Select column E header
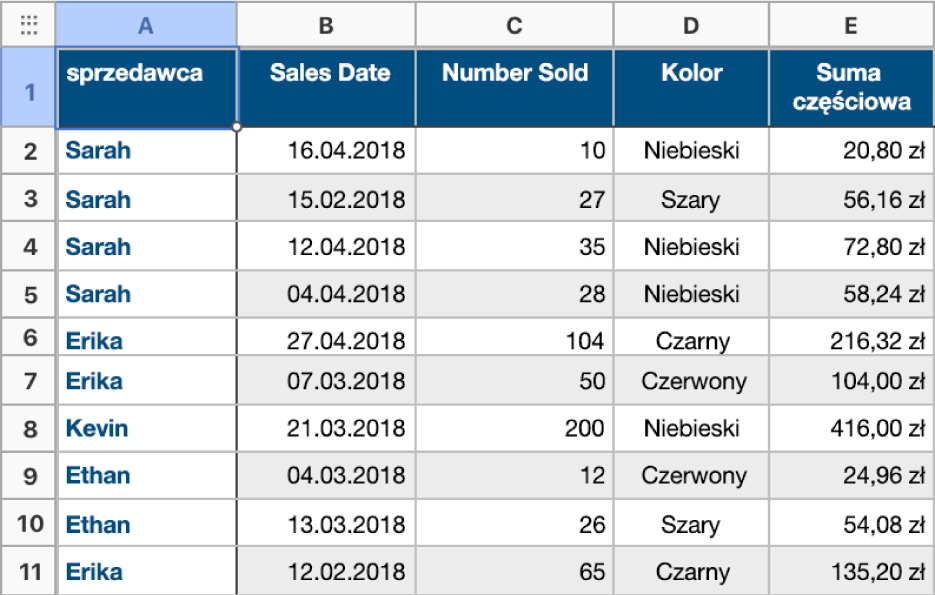Image resolution: width=935 pixels, height=595 pixels. tap(850, 26)
